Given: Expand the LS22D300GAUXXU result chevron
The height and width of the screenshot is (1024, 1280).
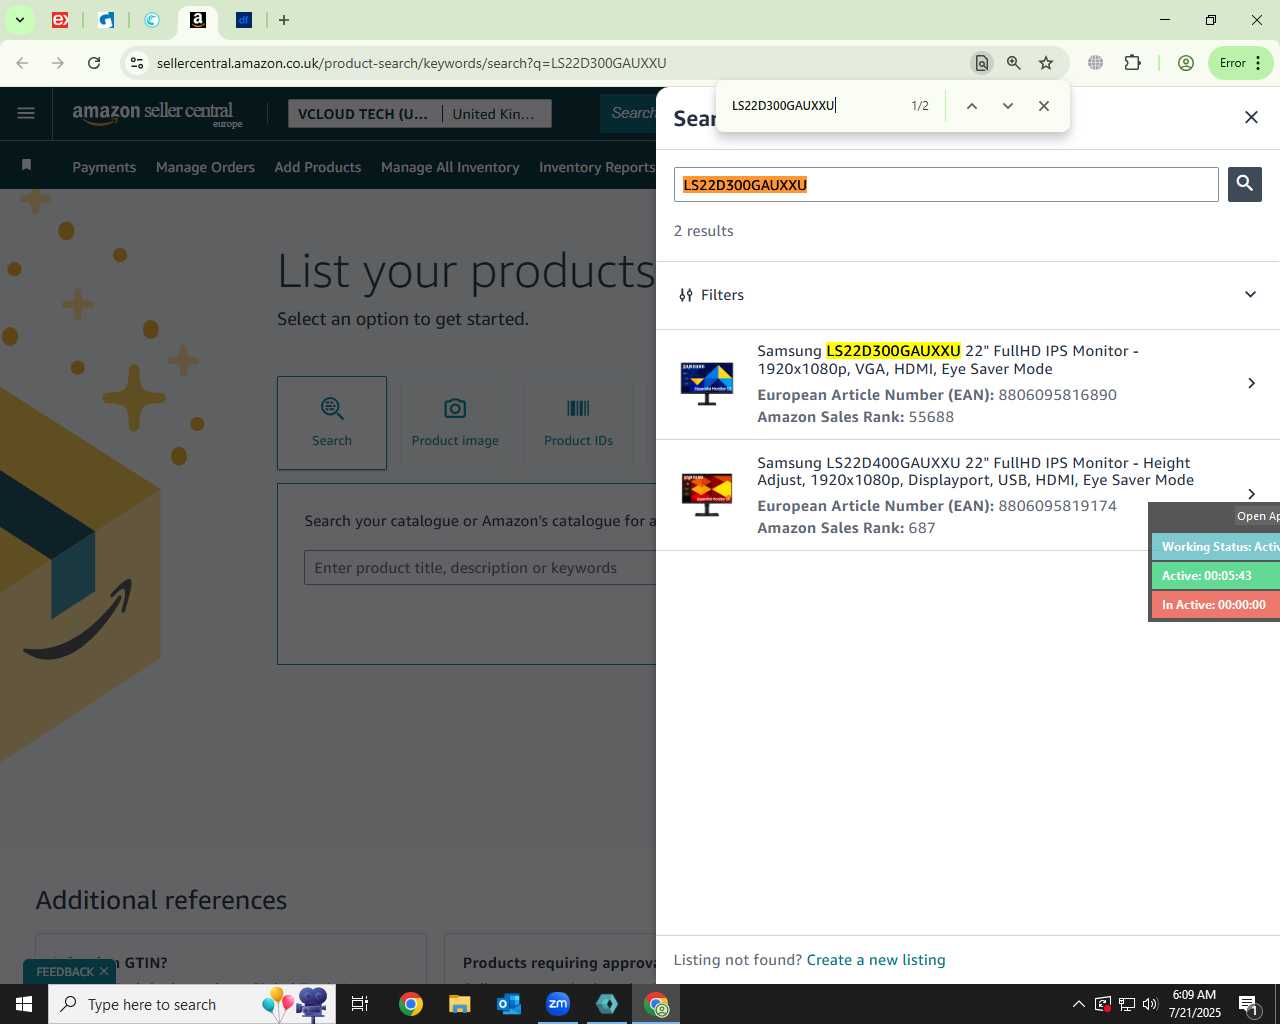Looking at the screenshot, I should (1251, 383).
